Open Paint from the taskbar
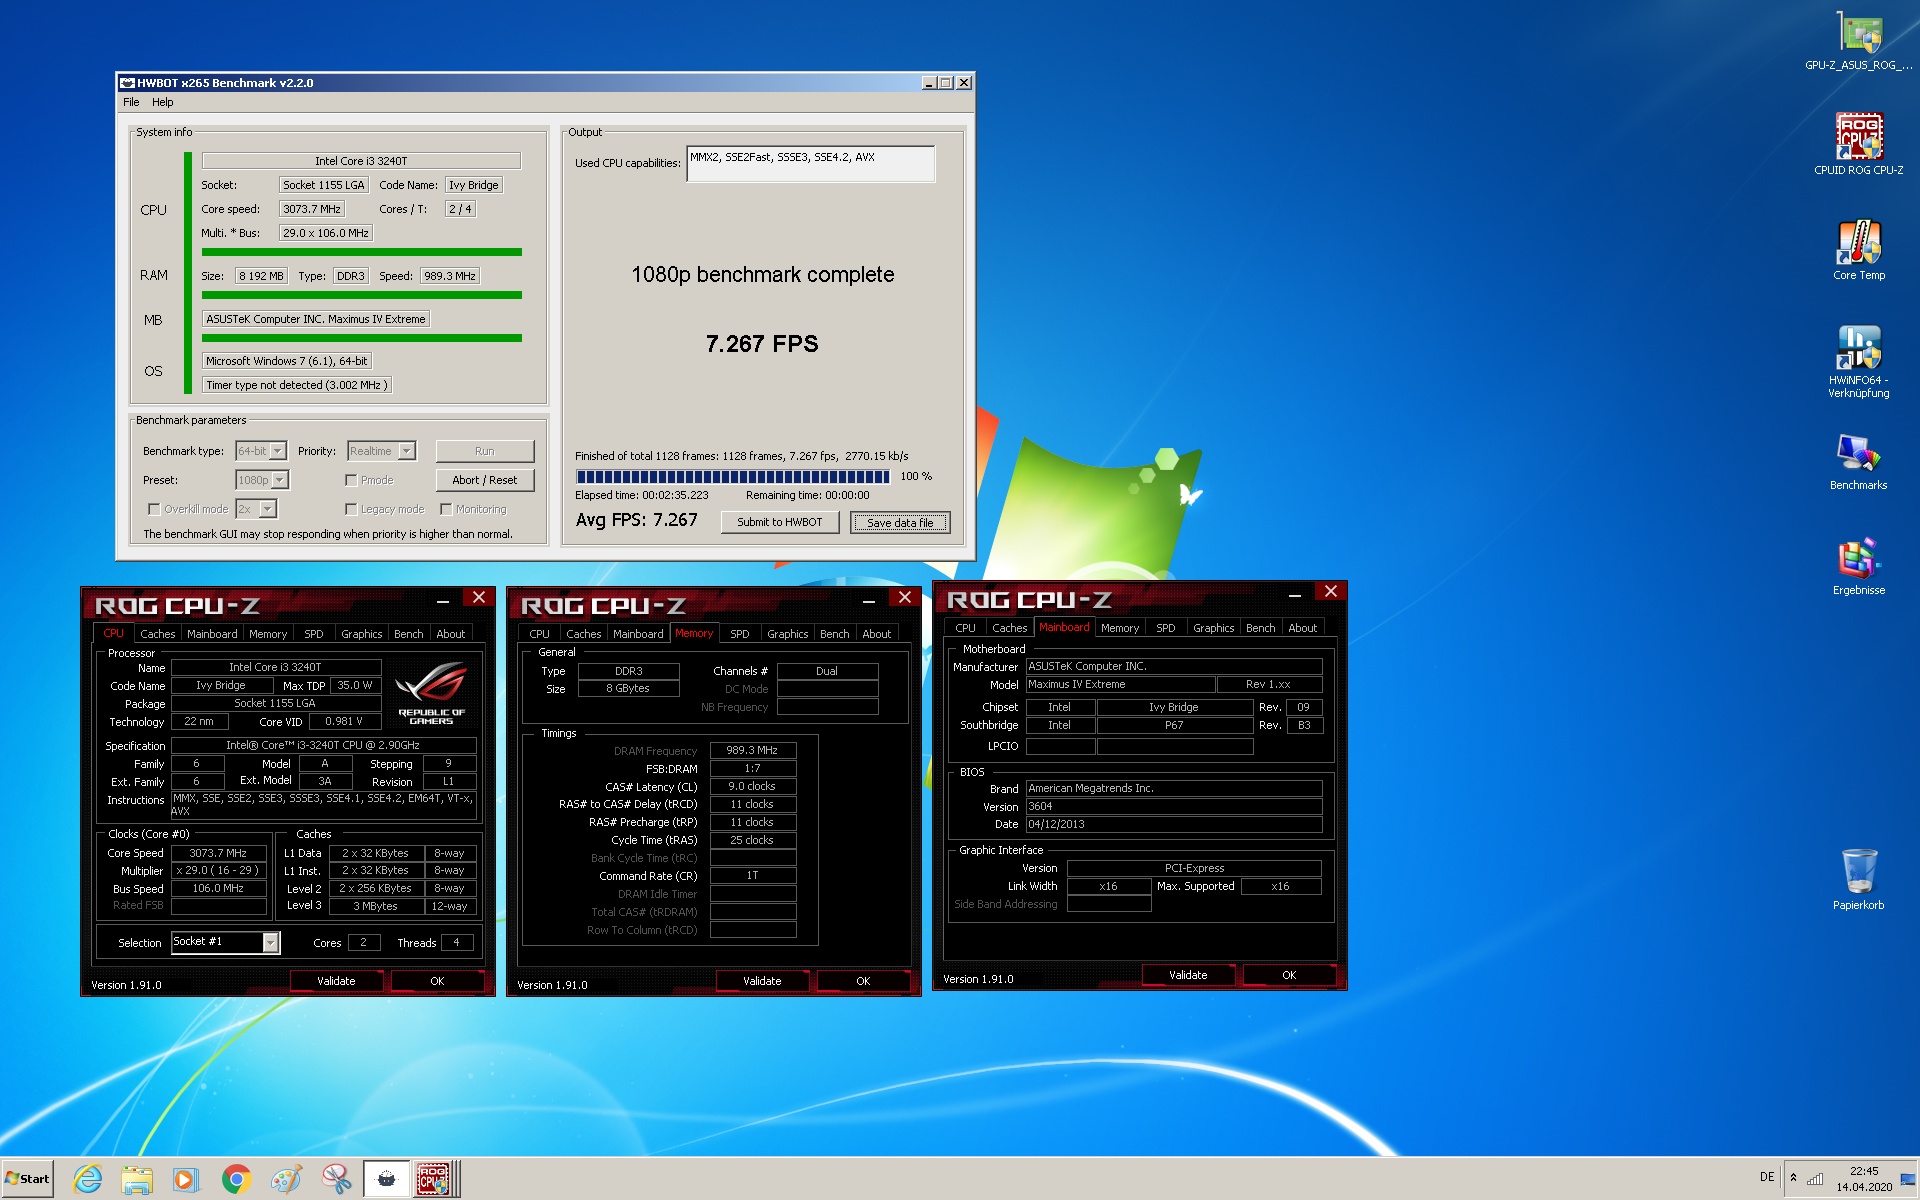 coord(286,1179)
